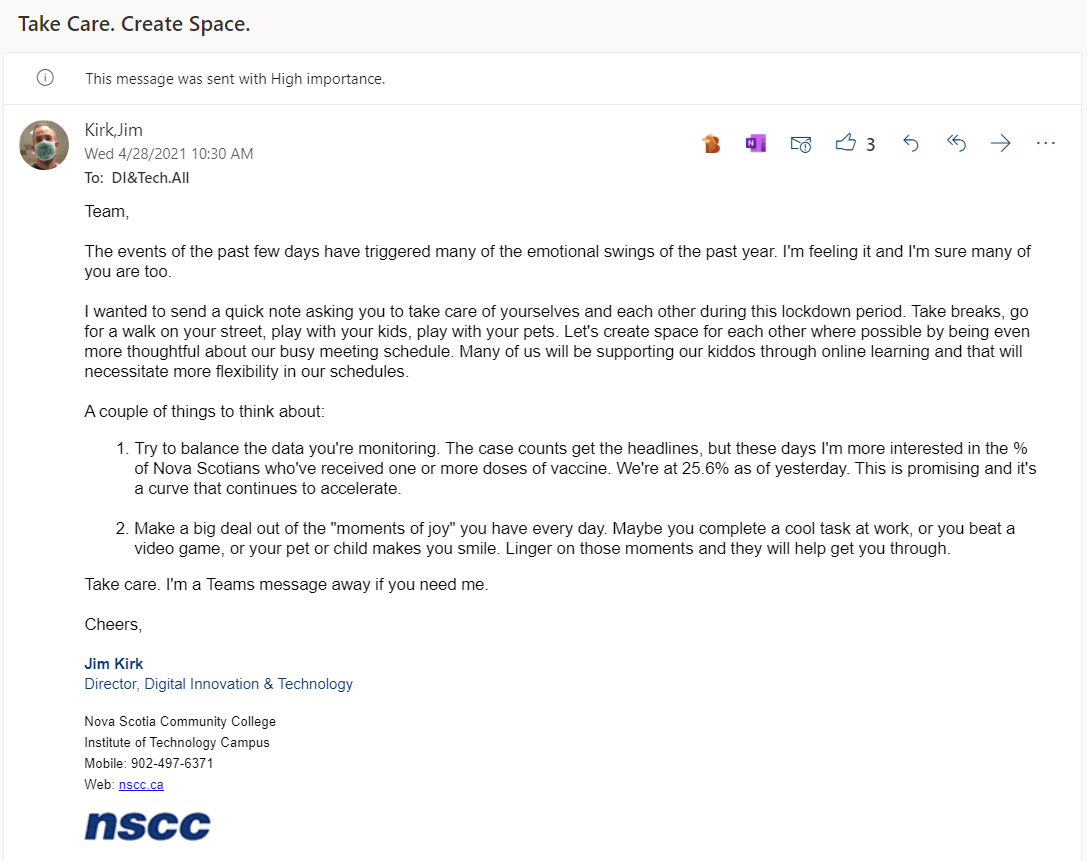1087x861 pixels.
Task: Click the sender name Kirk,Jim
Action: (113, 131)
